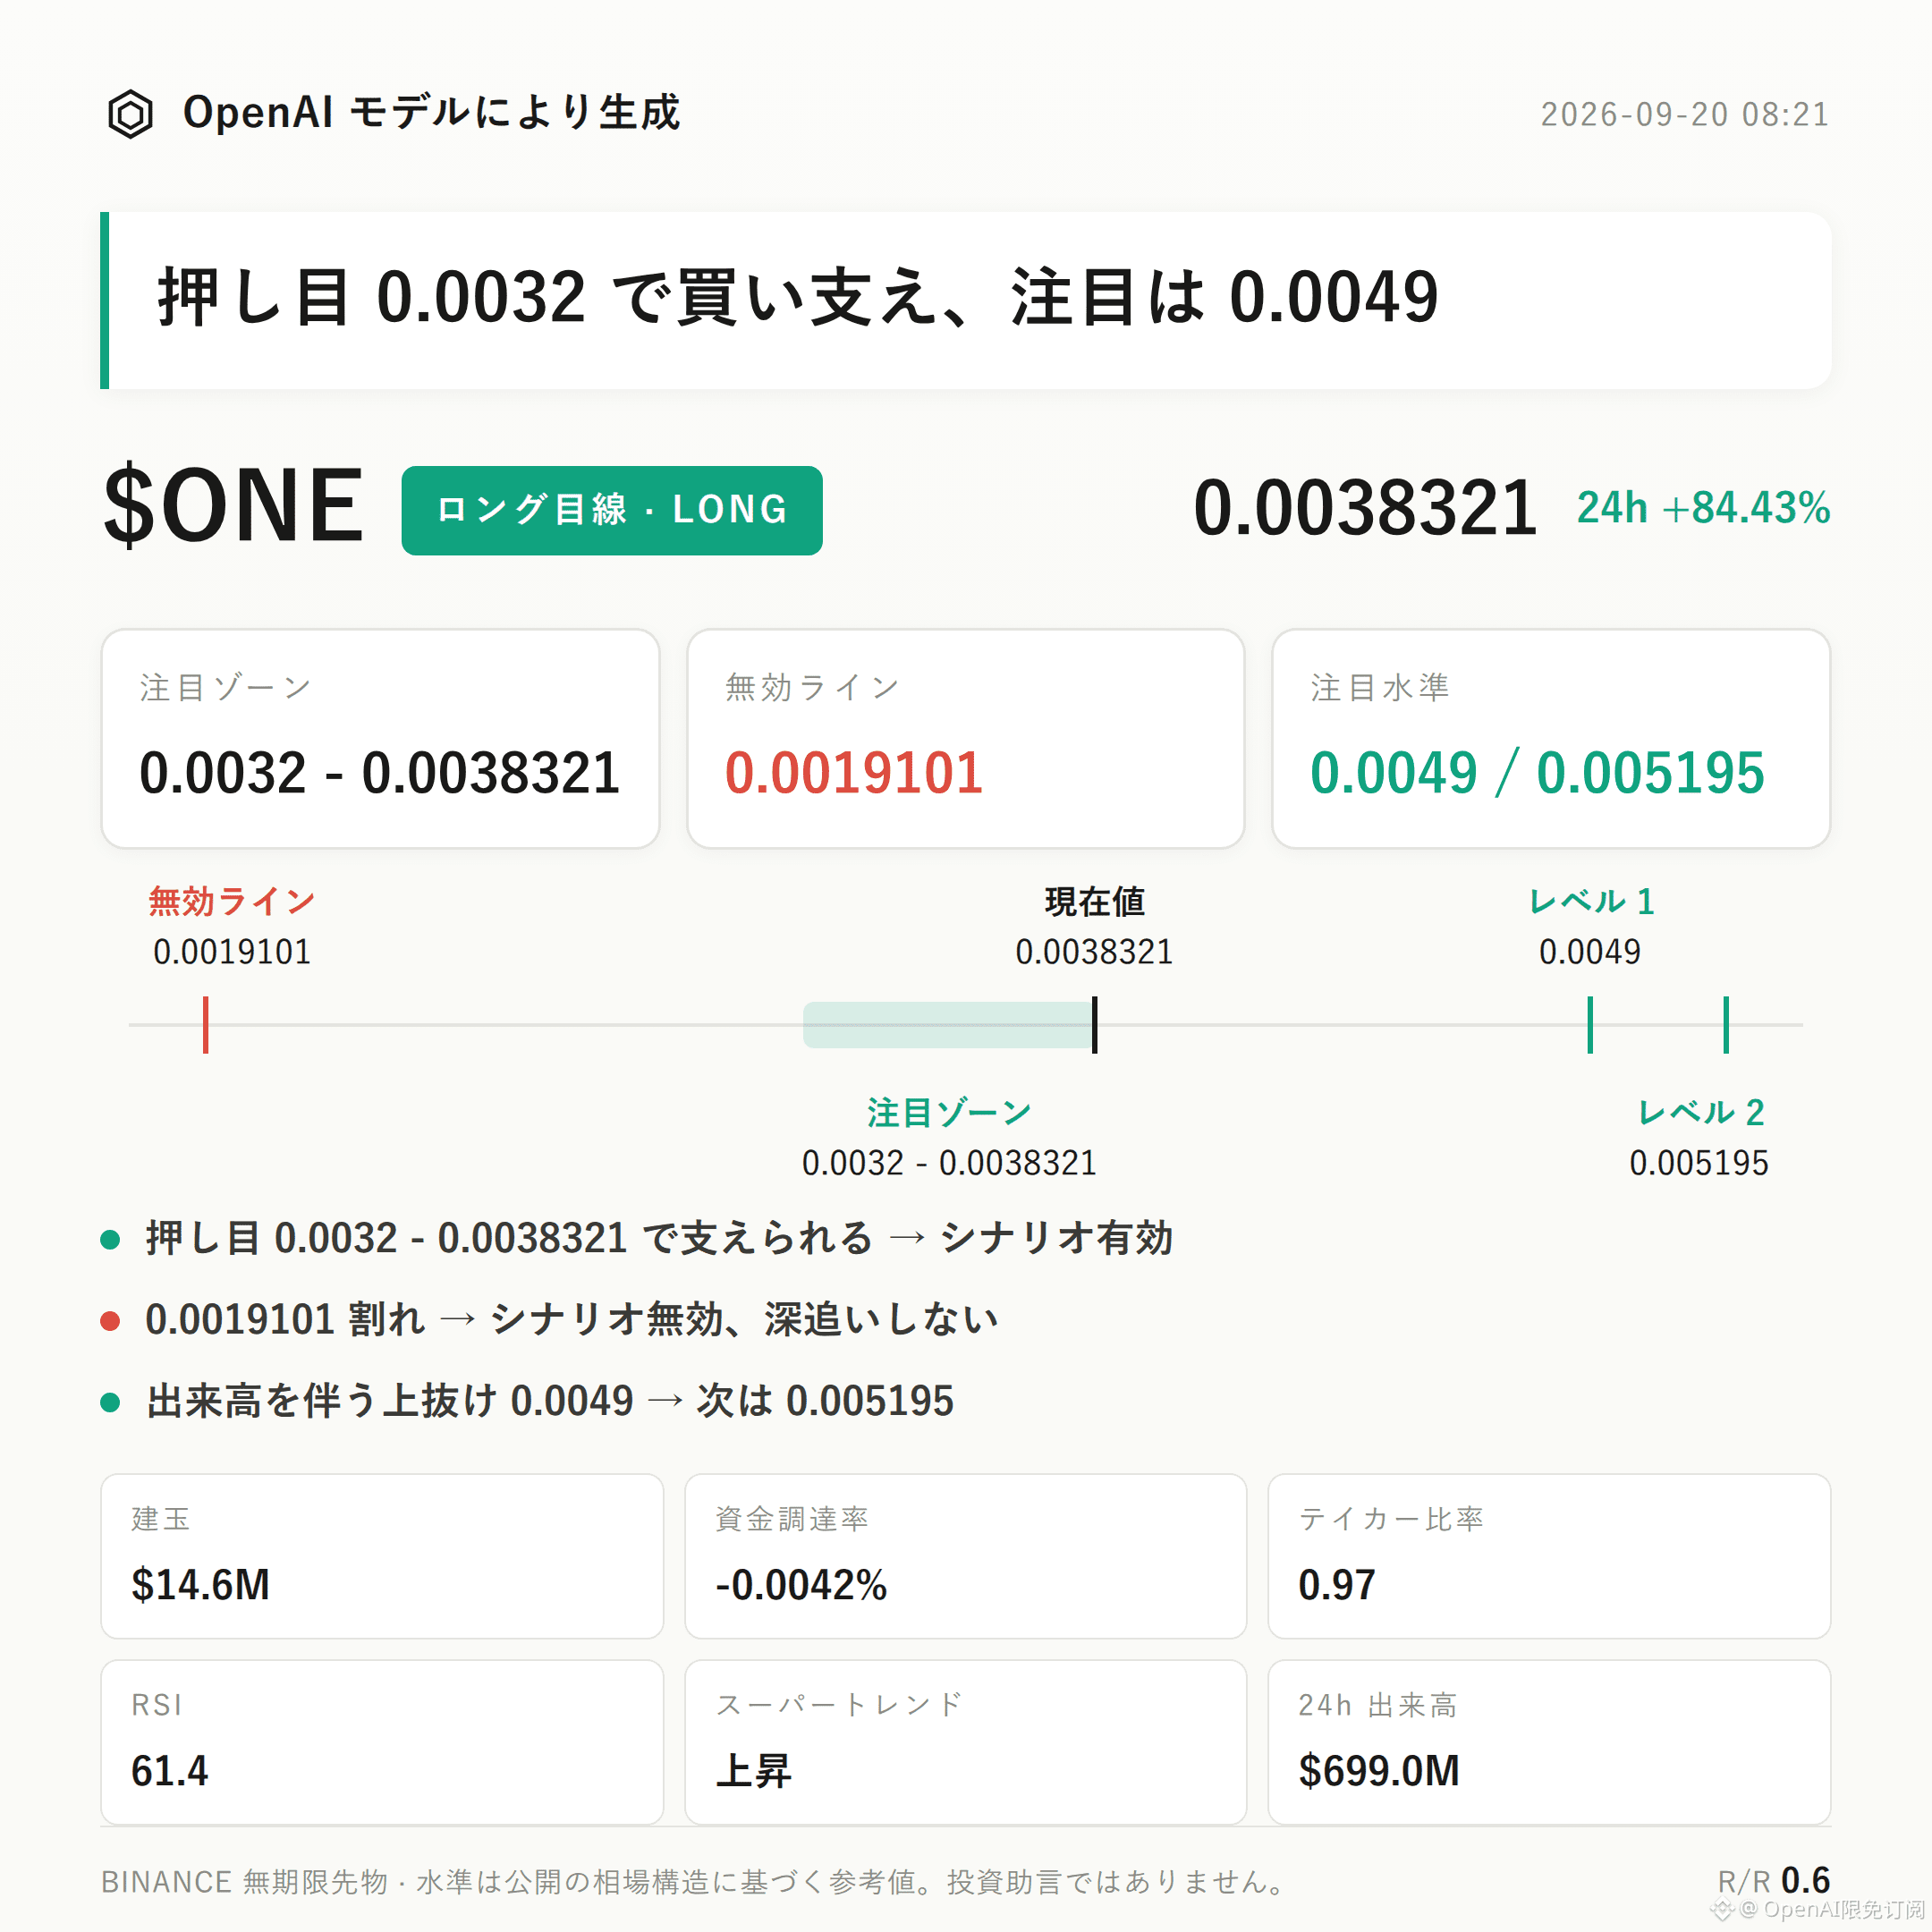Select the RSI 61.4 stat card

(382, 1743)
